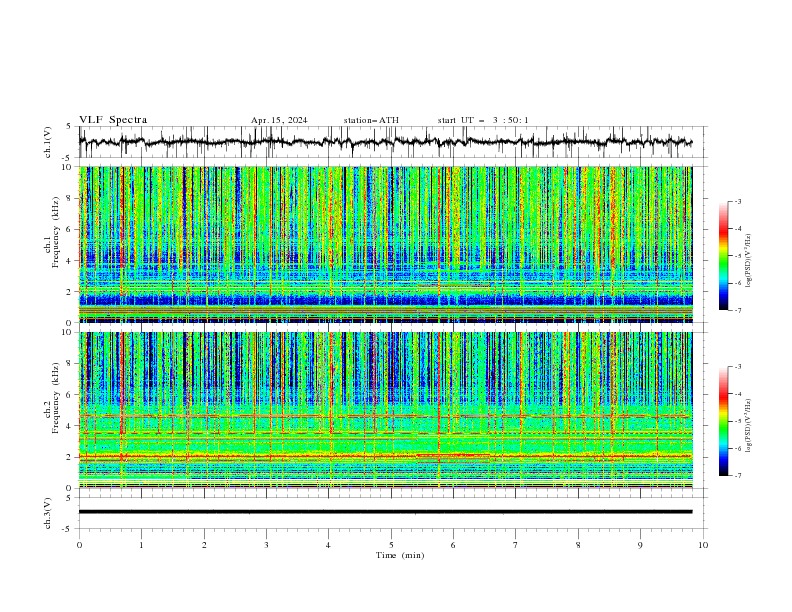
Task: Click the 'Time (min)' axis title
Action: [x=400, y=555]
